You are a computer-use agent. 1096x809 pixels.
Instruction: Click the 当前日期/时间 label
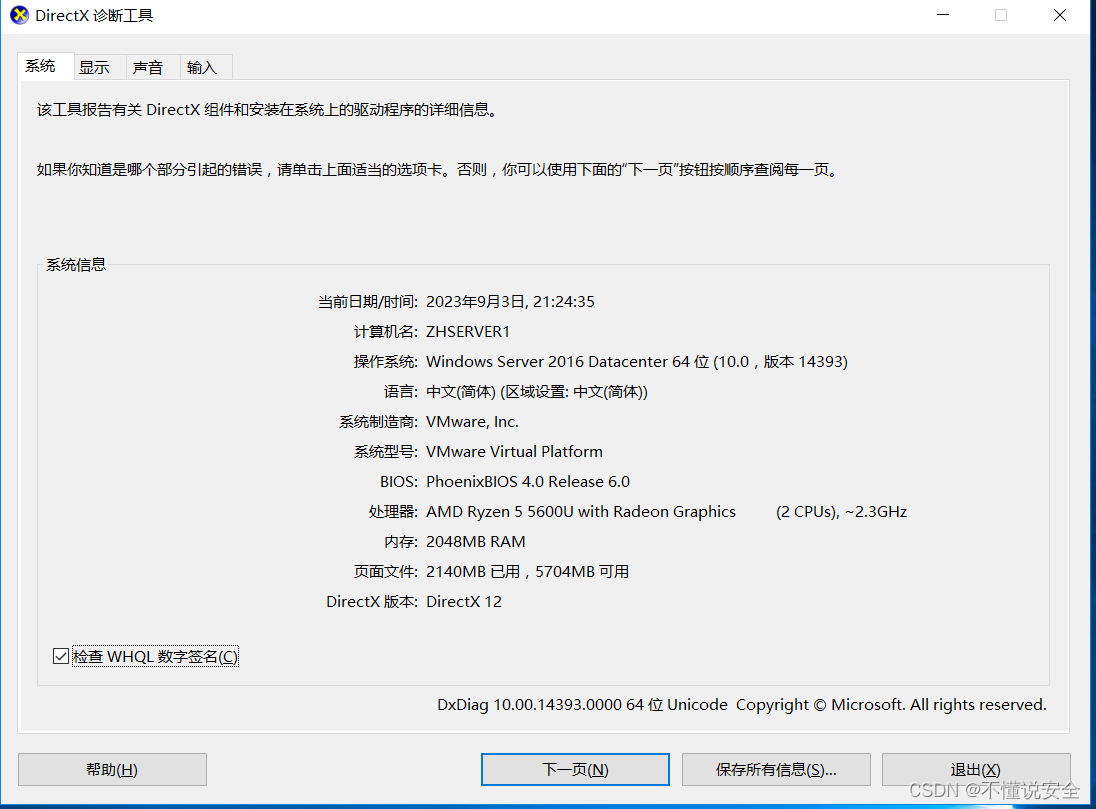(368, 301)
